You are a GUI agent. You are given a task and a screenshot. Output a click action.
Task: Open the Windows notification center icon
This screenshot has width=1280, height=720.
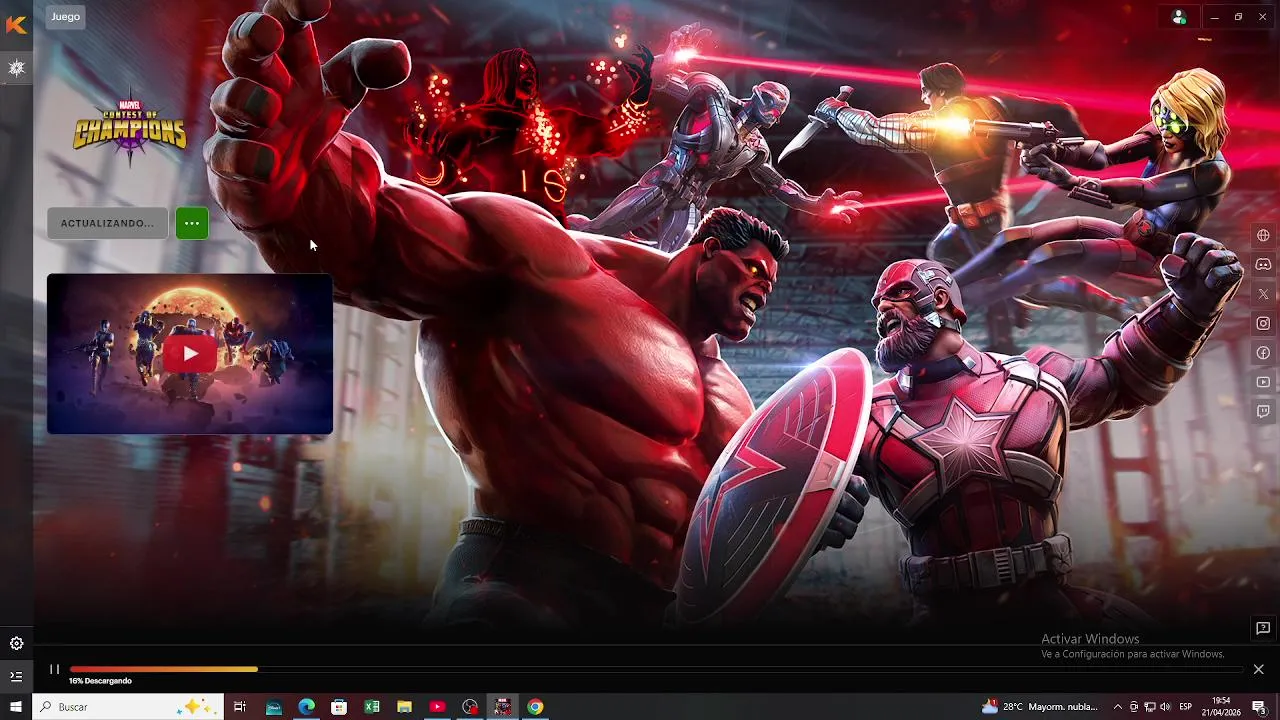pyautogui.click(x=1259, y=707)
